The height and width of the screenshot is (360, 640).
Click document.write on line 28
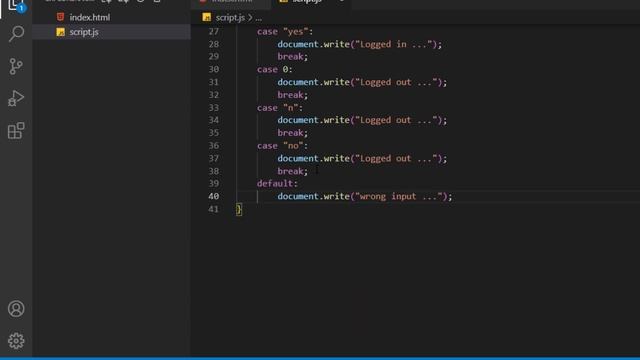[x=313, y=44]
